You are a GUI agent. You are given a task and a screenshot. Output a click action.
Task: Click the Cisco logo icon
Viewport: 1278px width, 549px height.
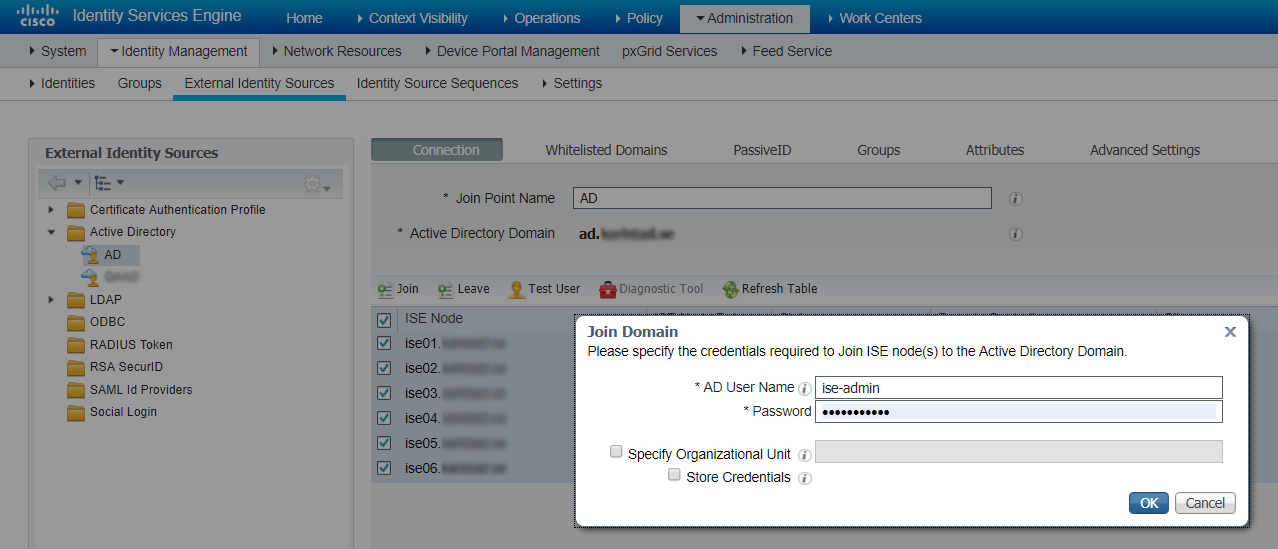coord(37,16)
